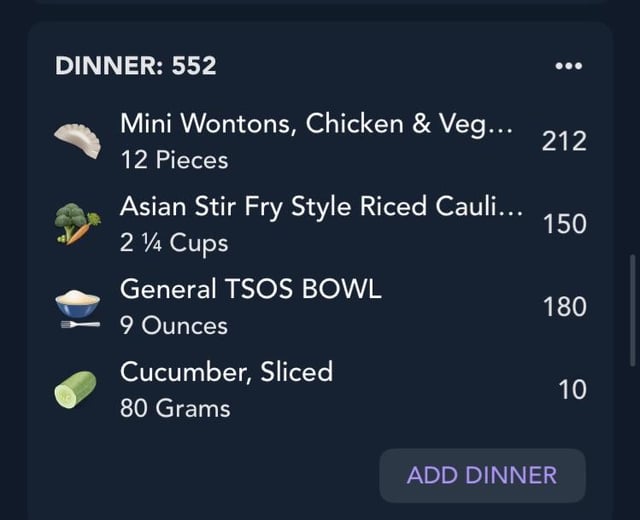Click the 9 Ounces serving size

174,326
